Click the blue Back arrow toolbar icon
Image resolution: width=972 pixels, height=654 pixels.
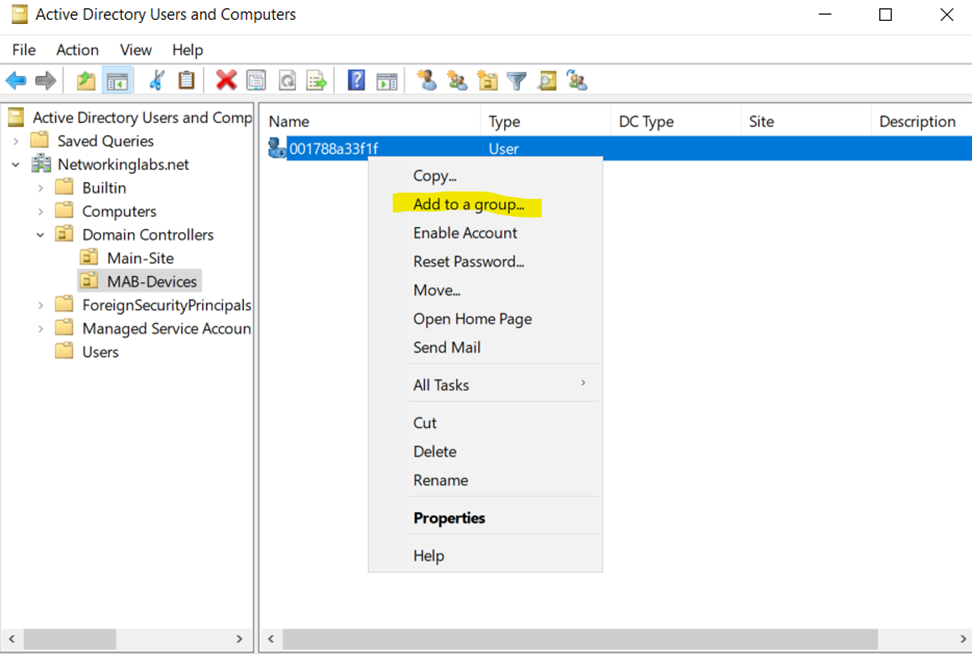point(15,81)
